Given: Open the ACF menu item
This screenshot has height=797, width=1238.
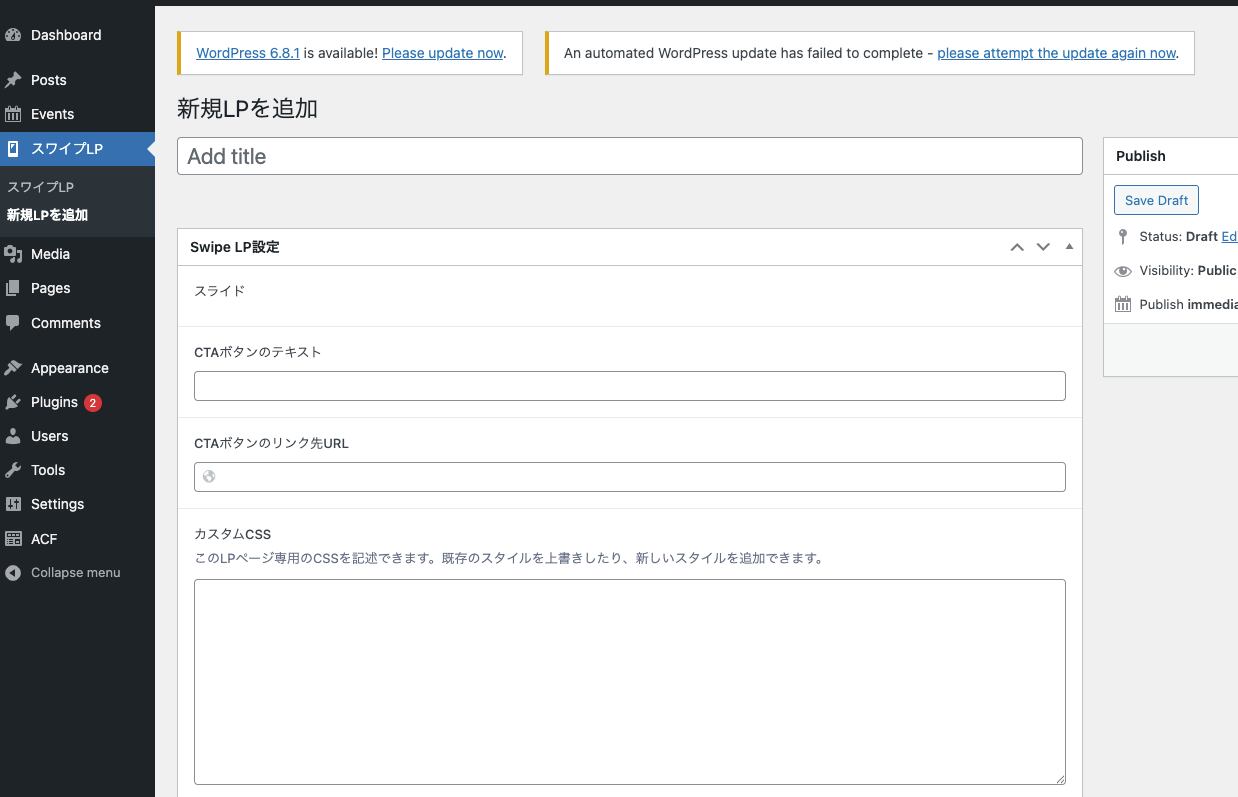Looking at the screenshot, I should pos(44,539).
